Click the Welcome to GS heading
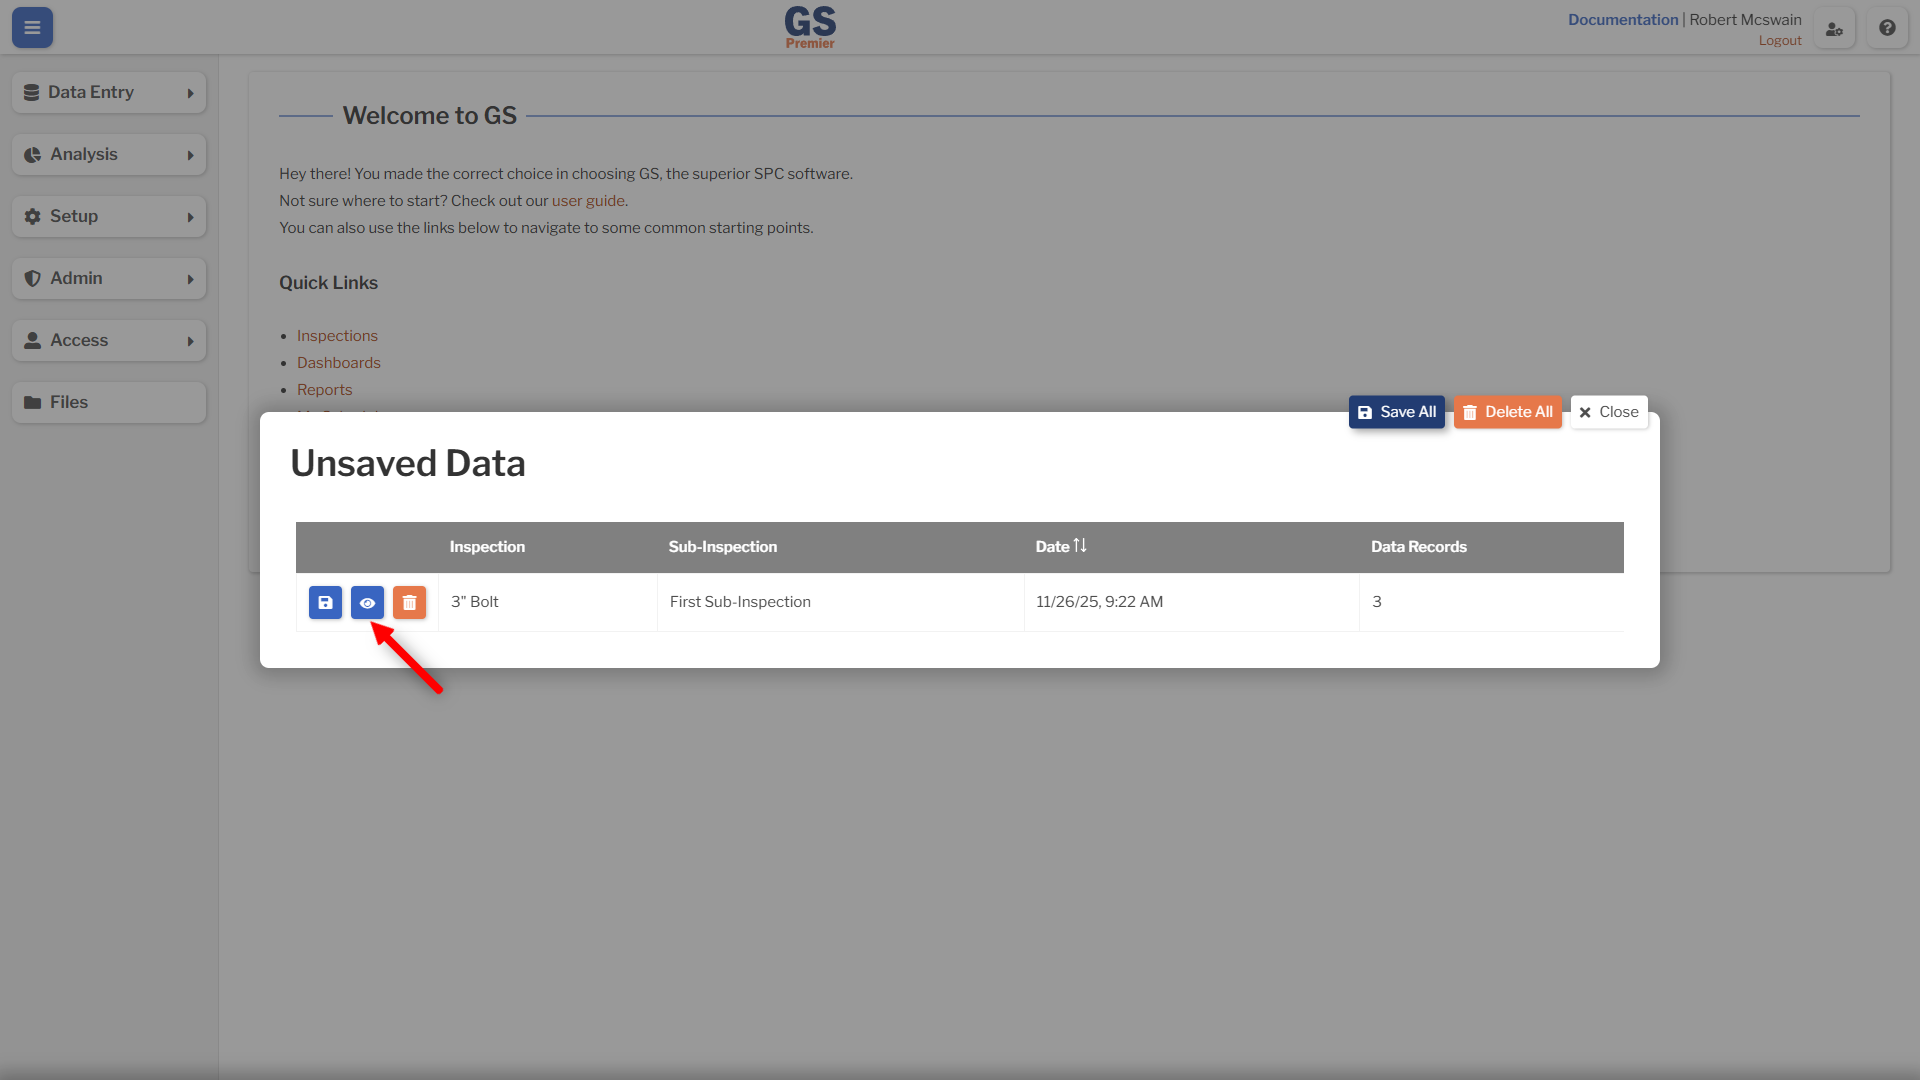The image size is (1920, 1080). (x=430, y=115)
